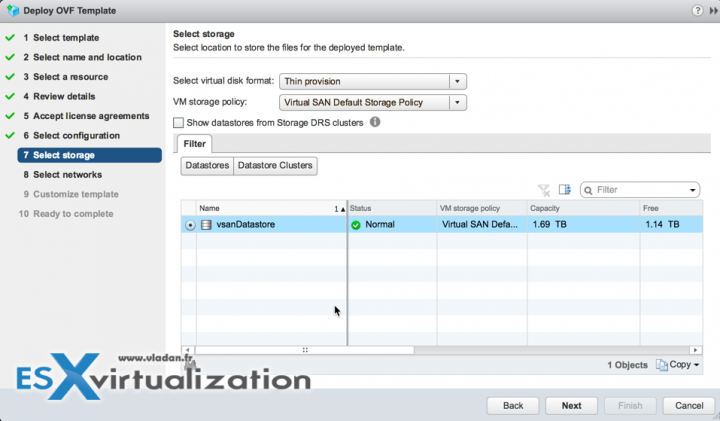Open the show/hide columns icon
Screen dimensions: 720x421
(x=565, y=190)
